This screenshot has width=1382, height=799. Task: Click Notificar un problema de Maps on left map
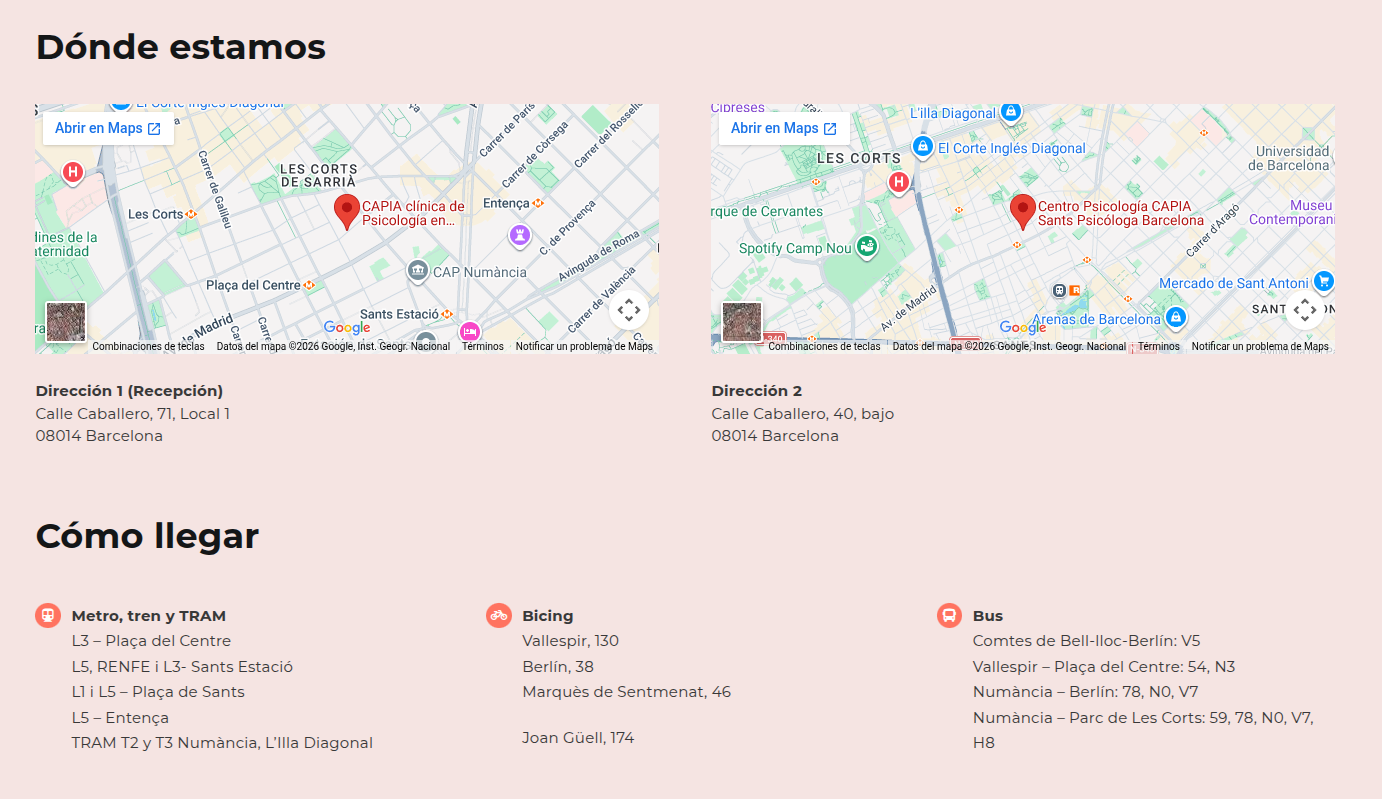[584, 347]
